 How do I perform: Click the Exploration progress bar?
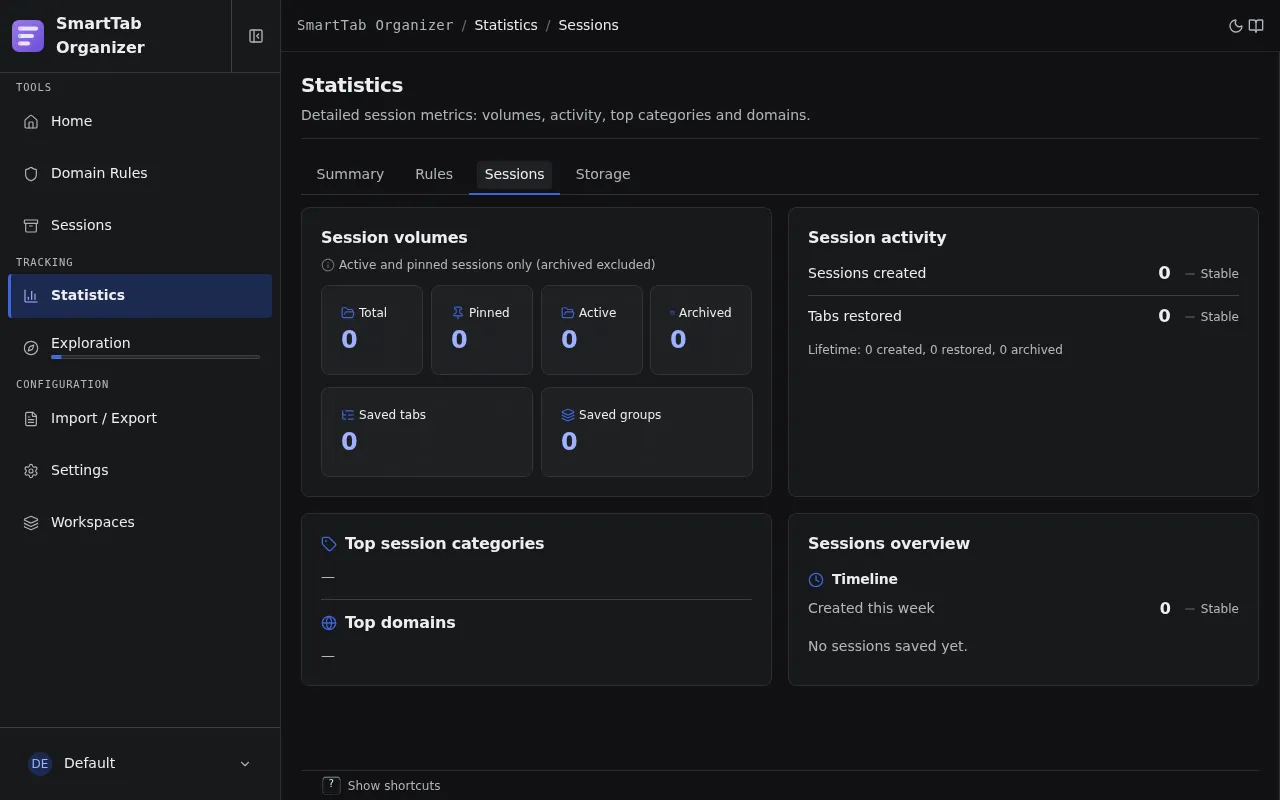pos(155,357)
